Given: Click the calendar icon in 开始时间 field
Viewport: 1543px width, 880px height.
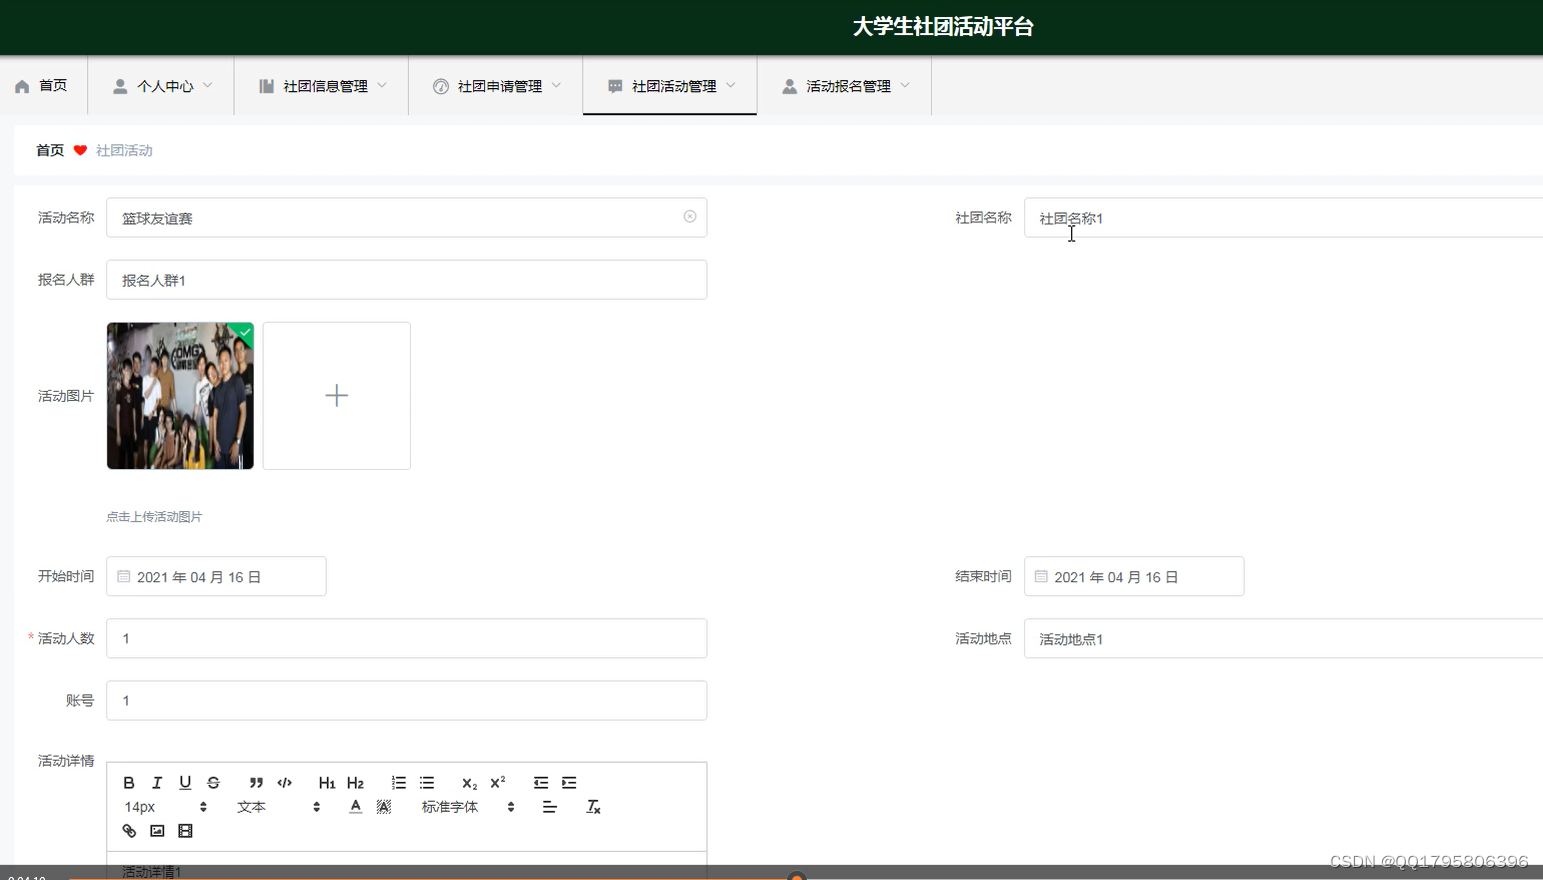Looking at the screenshot, I should 124,577.
